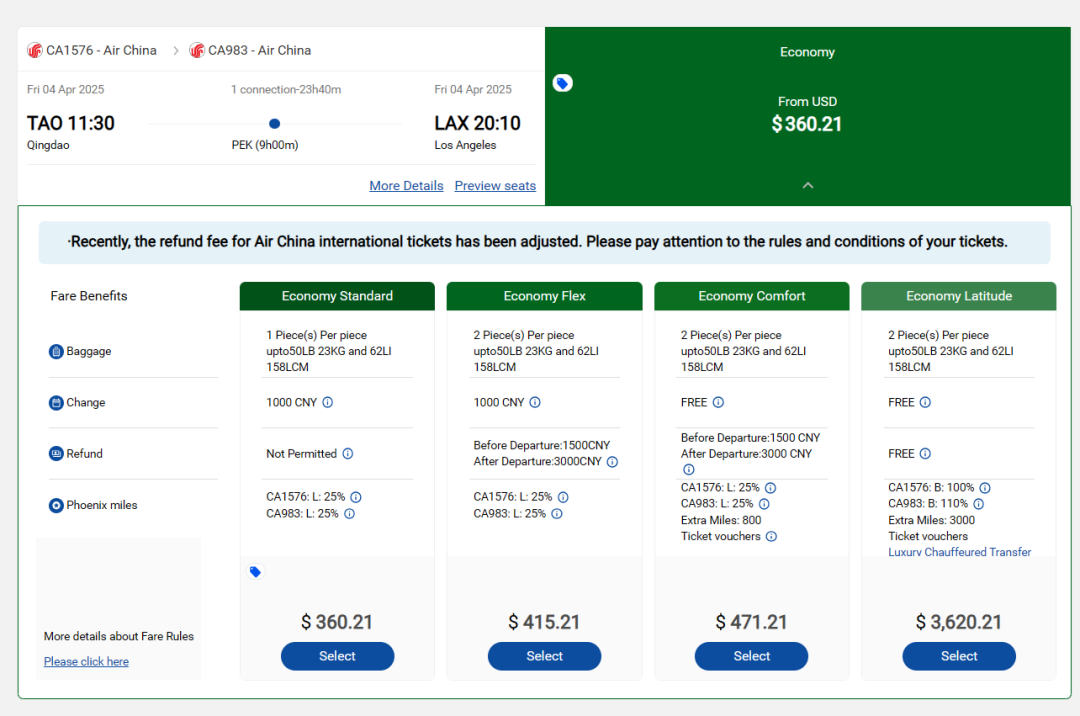Select the Economy Comfort fare at $471.21
Viewport: 1080px width, 716px height.
tap(751, 656)
